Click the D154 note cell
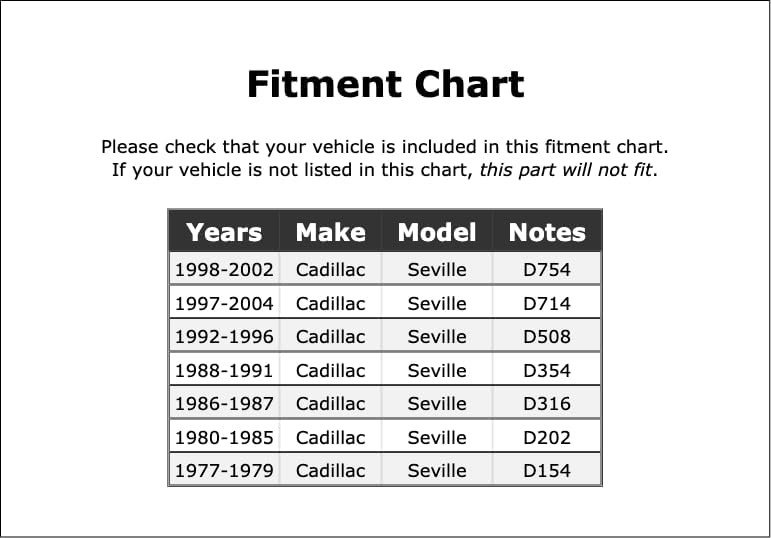771x538 pixels. coord(547,470)
